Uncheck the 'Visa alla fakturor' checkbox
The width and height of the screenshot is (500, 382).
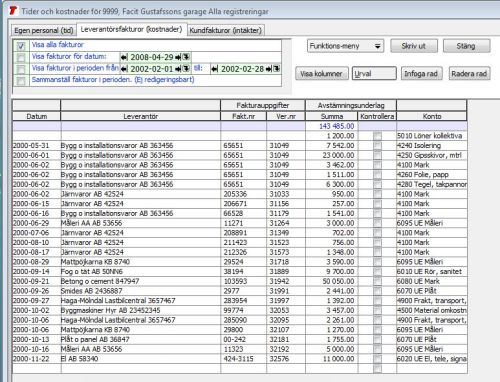21,46
